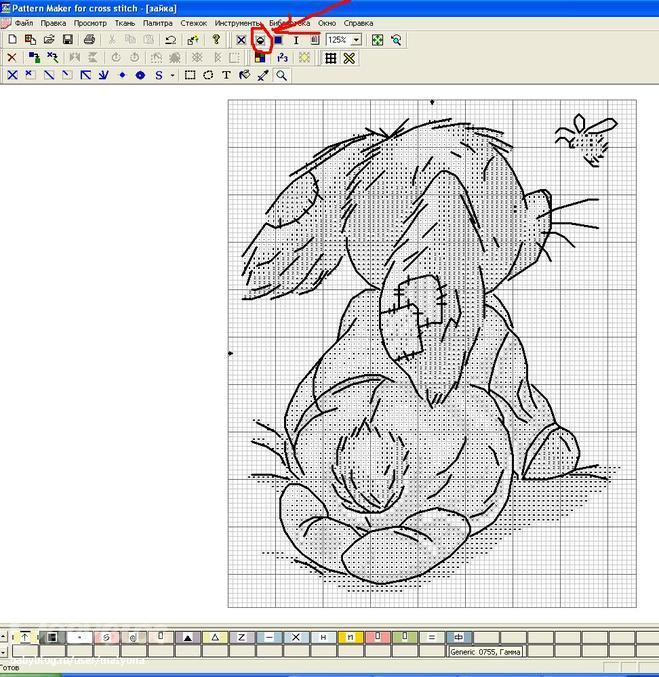This screenshot has height=677, width=659.
Task: Open the Файл menu
Action: tap(24, 22)
